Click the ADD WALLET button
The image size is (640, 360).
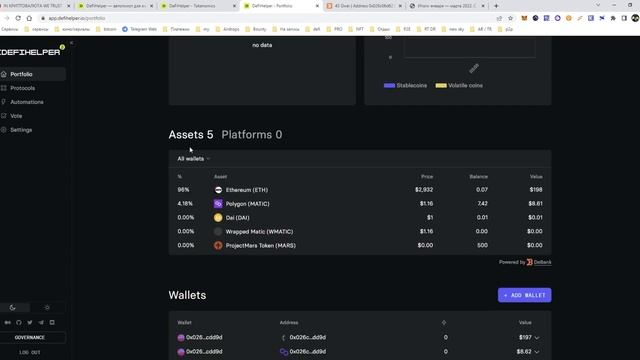click(524, 295)
